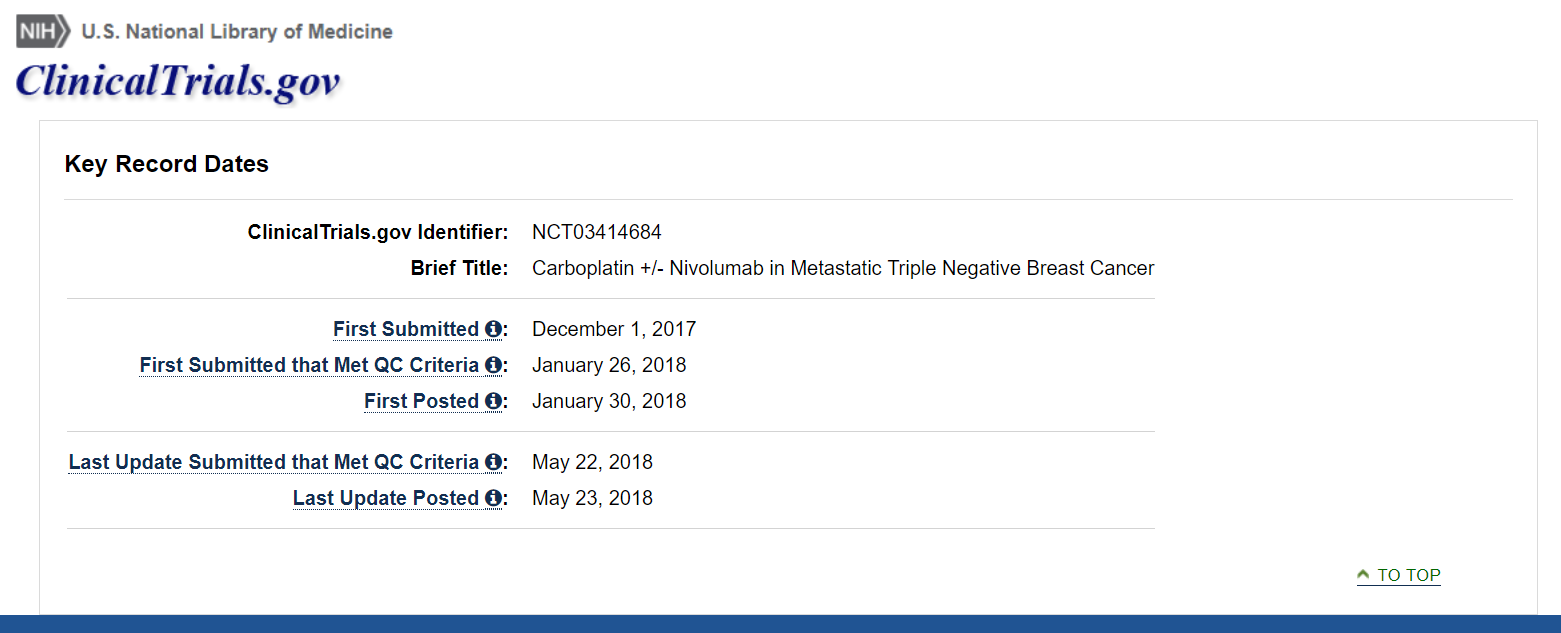
Task: Open the Last Update Posted definition link
Action: [386, 498]
